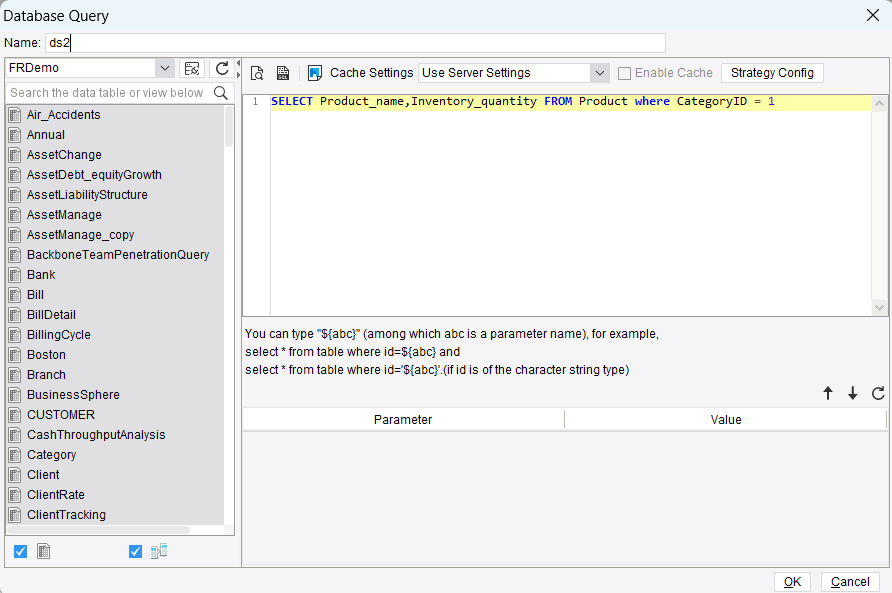Viewport: 892px width, 593px height.
Task: Toggle the Enable Cache checkbox
Action: (x=624, y=73)
